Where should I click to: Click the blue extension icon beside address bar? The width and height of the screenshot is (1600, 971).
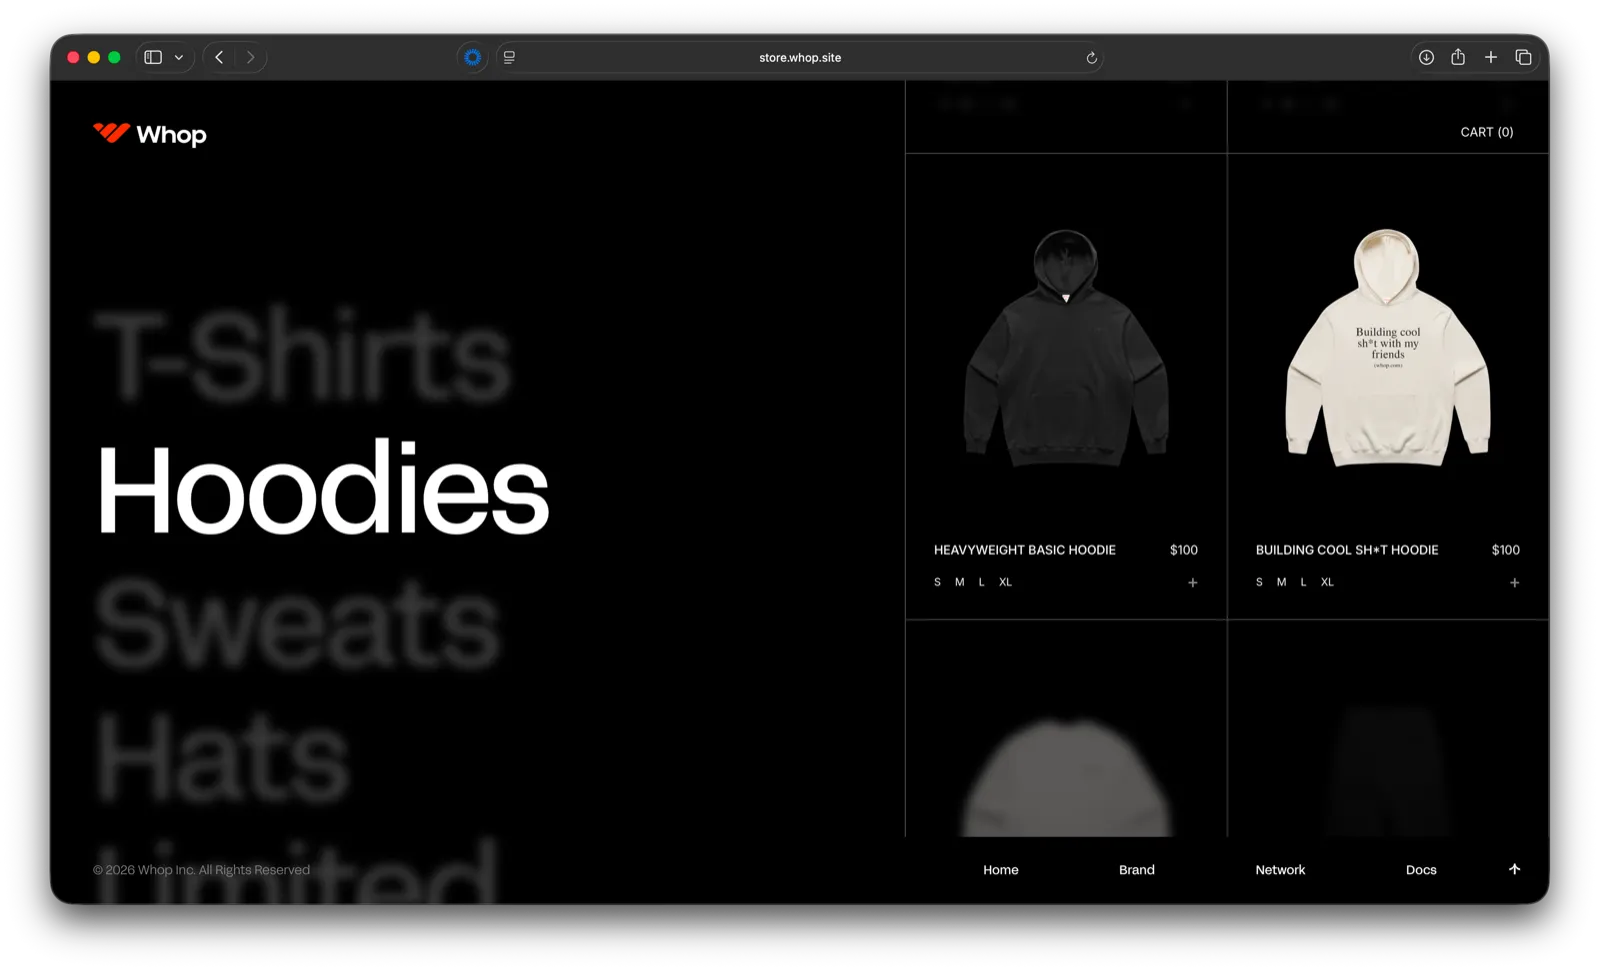tap(473, 57)
